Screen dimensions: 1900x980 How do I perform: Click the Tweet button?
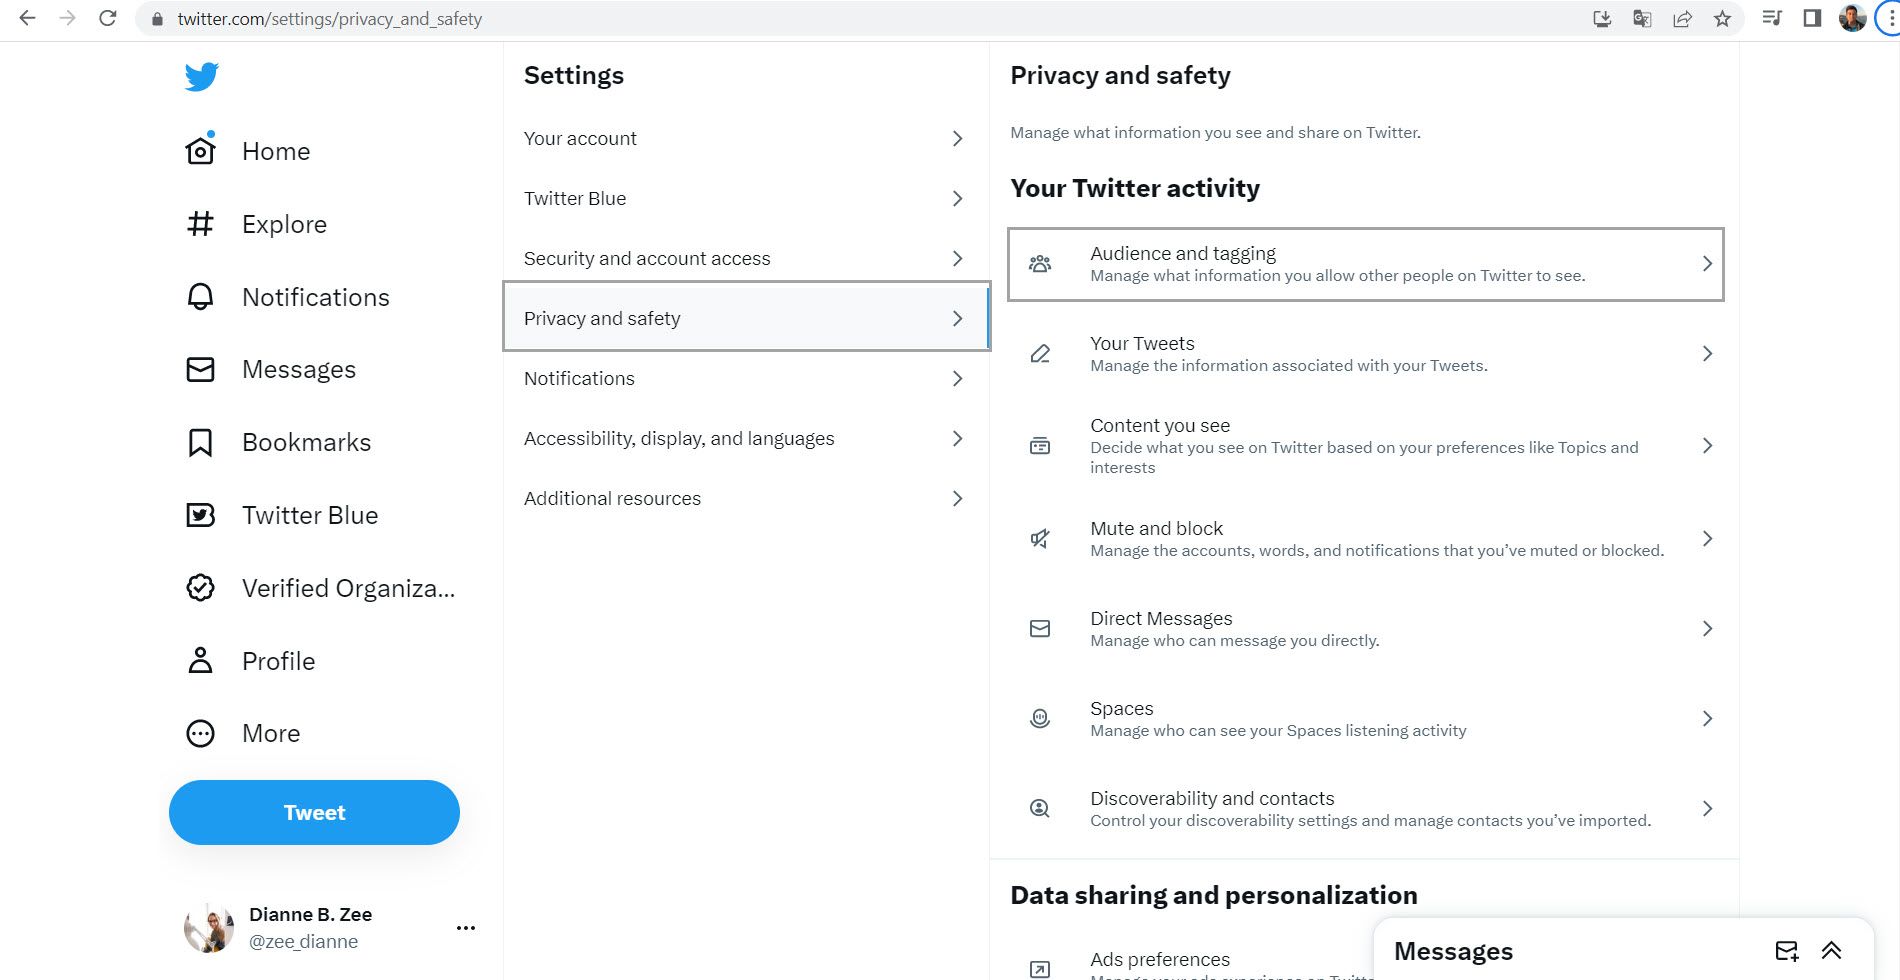(314, 812)
